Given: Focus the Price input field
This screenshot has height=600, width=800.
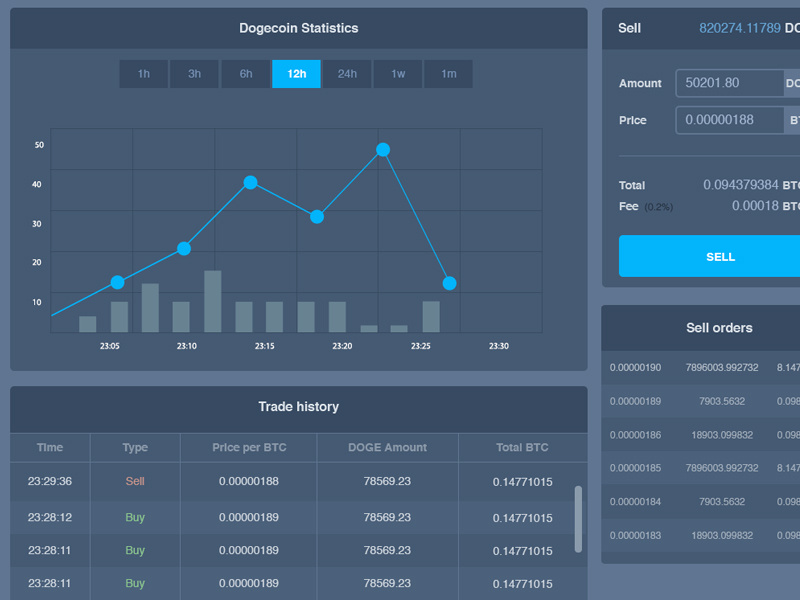Looking at the screenshot, I should click(x=730, y=120).
